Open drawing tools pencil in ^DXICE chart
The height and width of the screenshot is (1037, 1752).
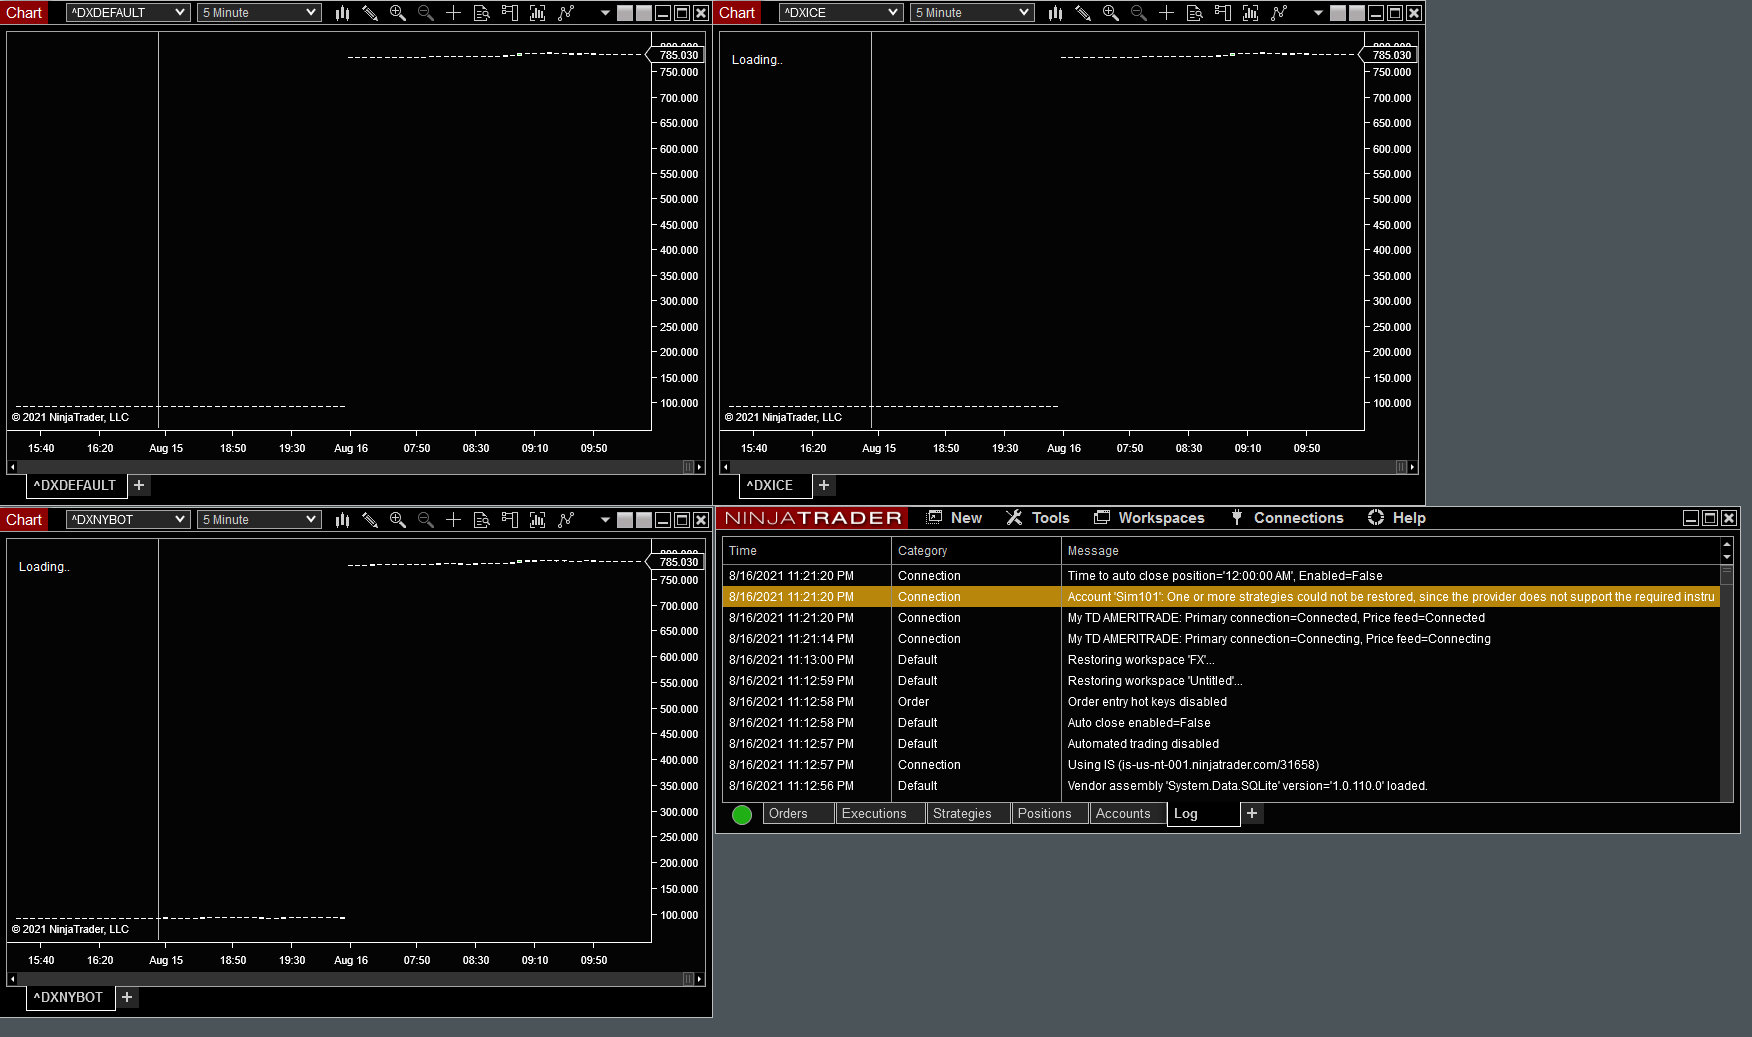[x=1083, y=13]
